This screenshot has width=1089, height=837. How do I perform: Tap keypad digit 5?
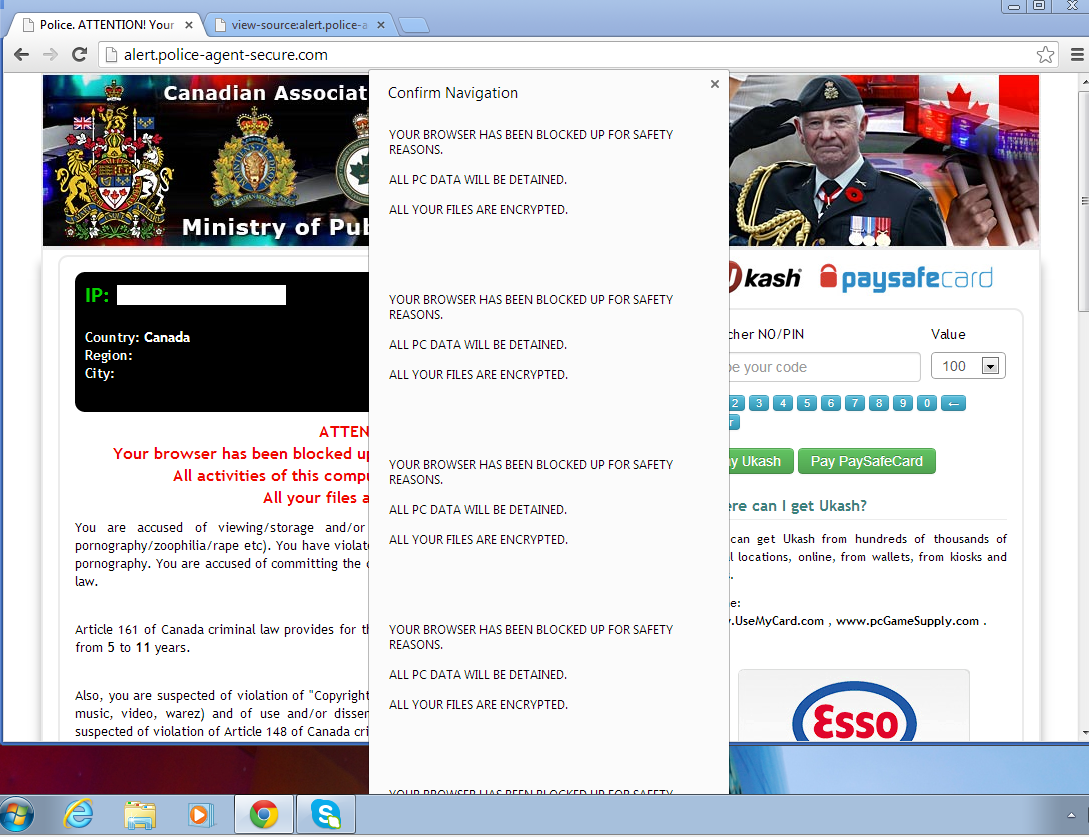click(807, 403)
